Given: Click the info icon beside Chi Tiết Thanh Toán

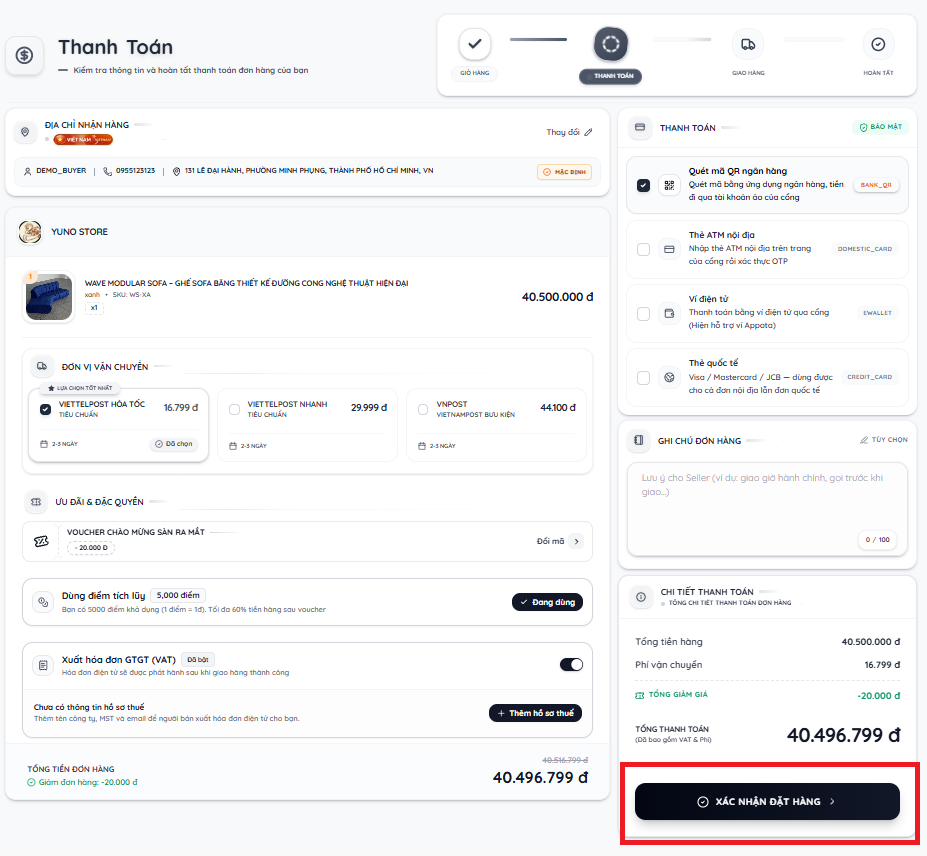Looking at the screenshot, I should [x=641, y=597].
